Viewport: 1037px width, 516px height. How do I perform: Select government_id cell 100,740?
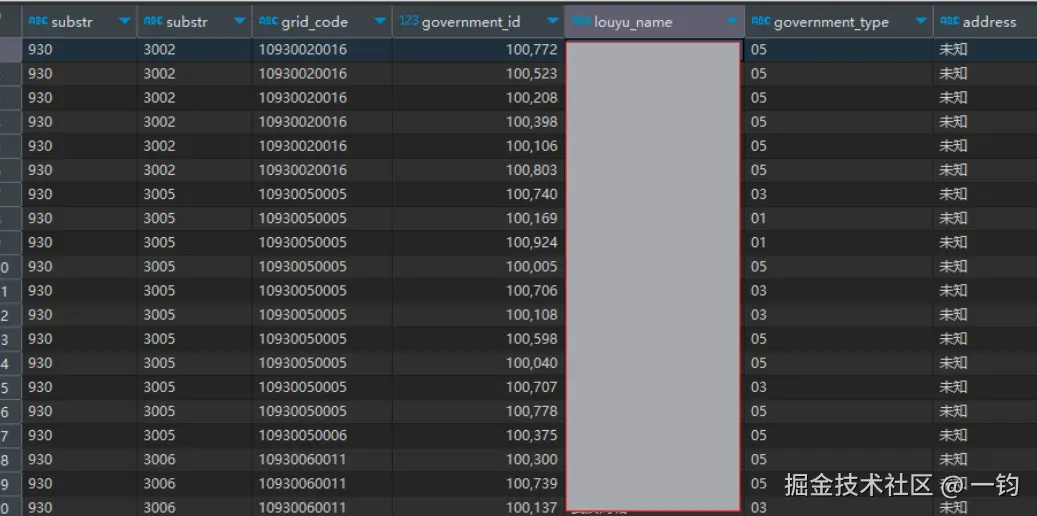coord(478,194)
